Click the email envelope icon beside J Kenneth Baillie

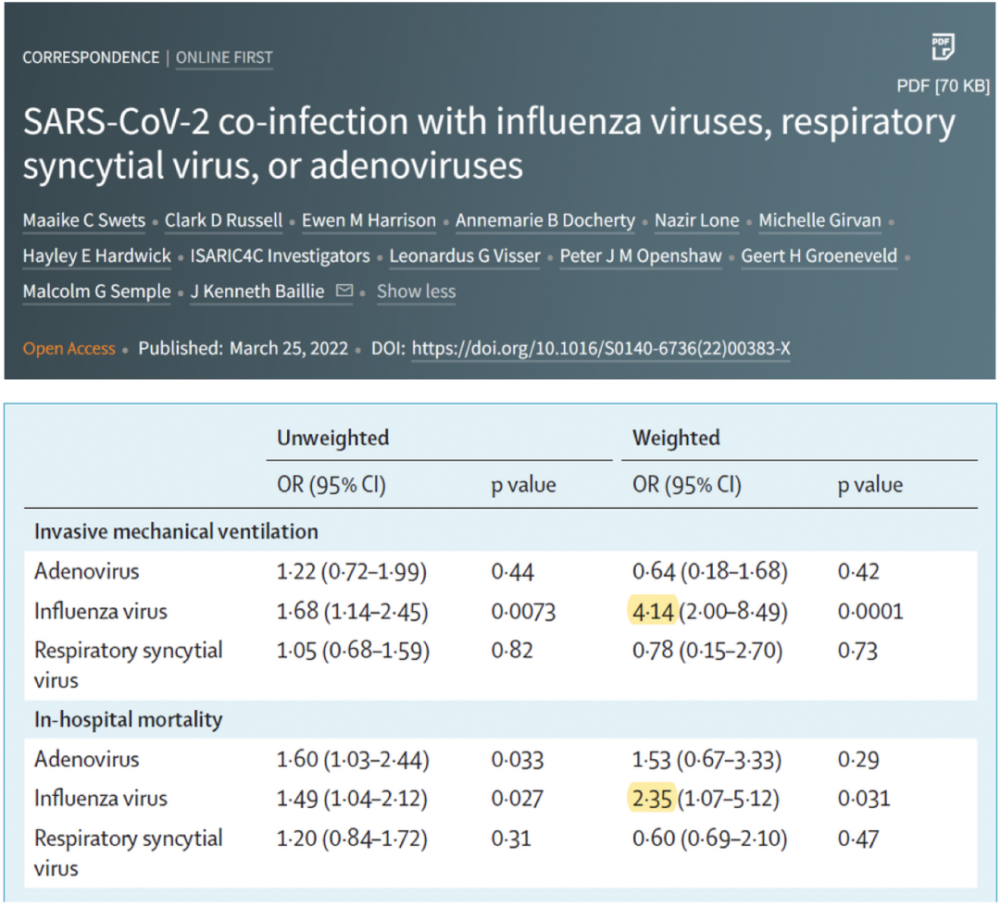344,291
